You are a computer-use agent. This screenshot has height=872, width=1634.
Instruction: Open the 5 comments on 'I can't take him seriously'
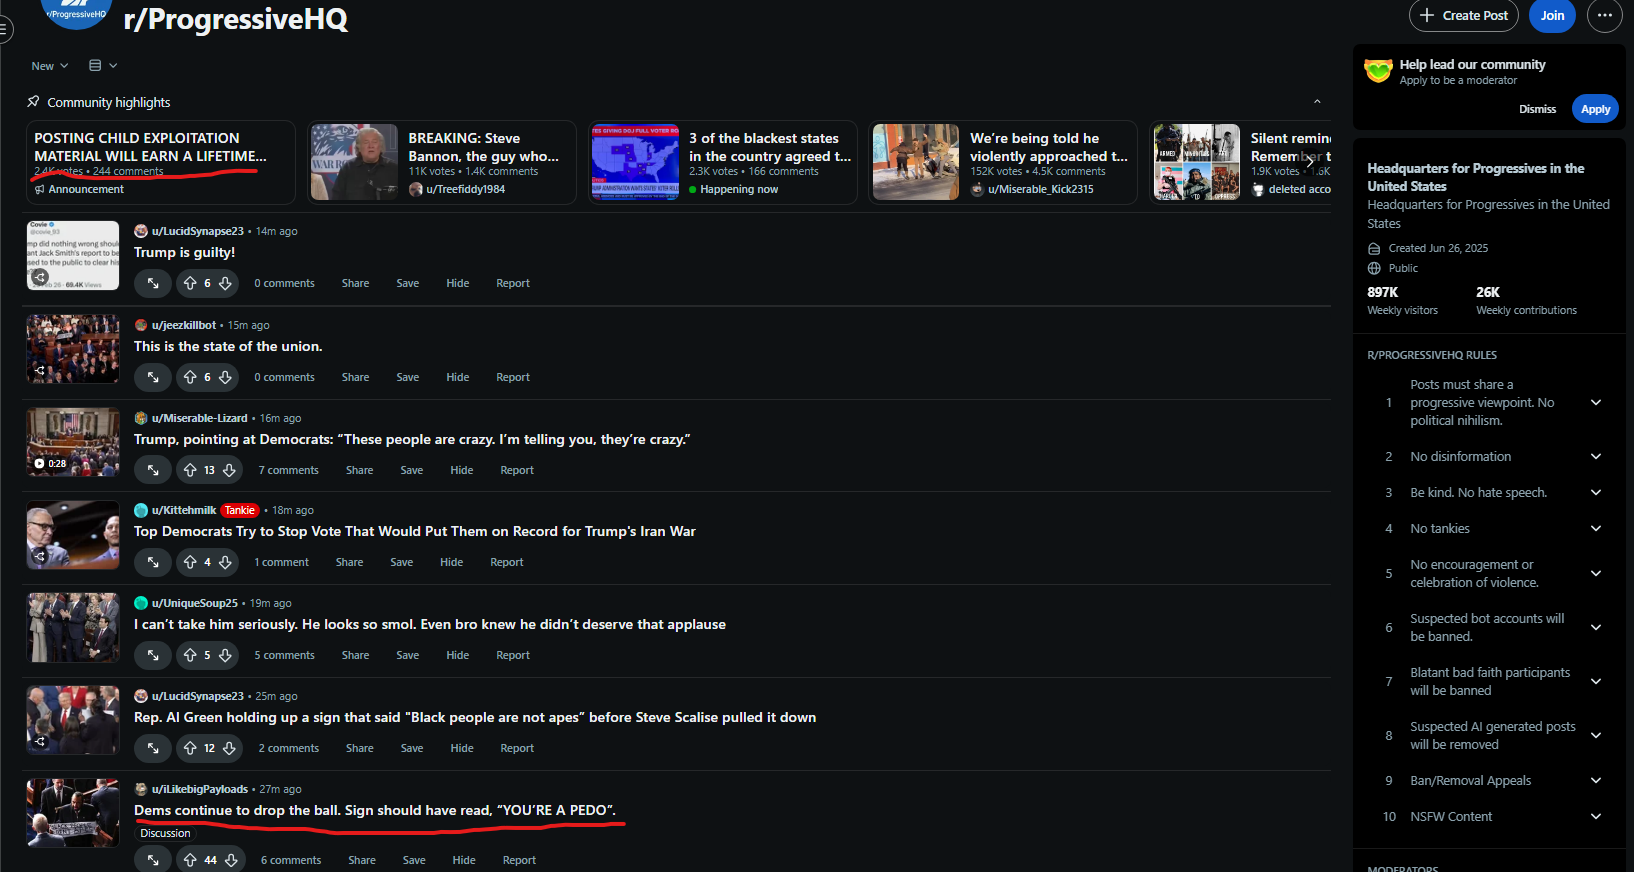pyautogui.click(x=284, y=655)
